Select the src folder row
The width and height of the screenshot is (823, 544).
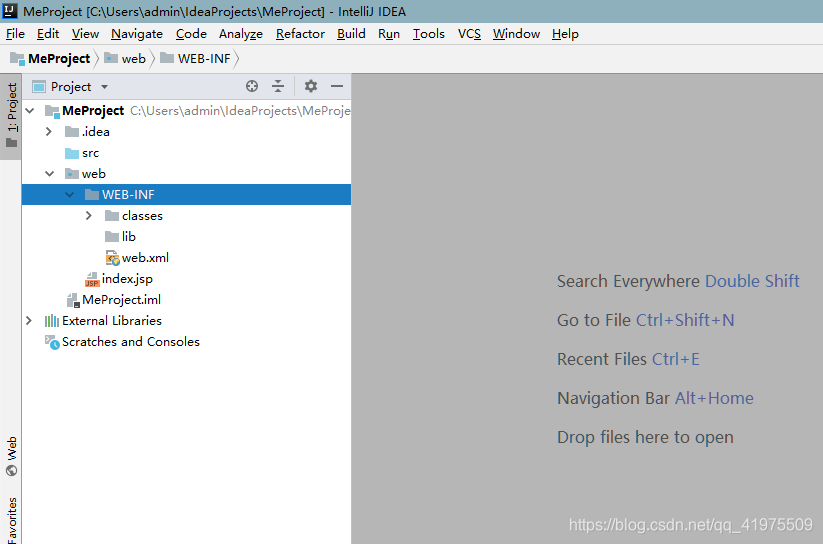tap(186, 153)
